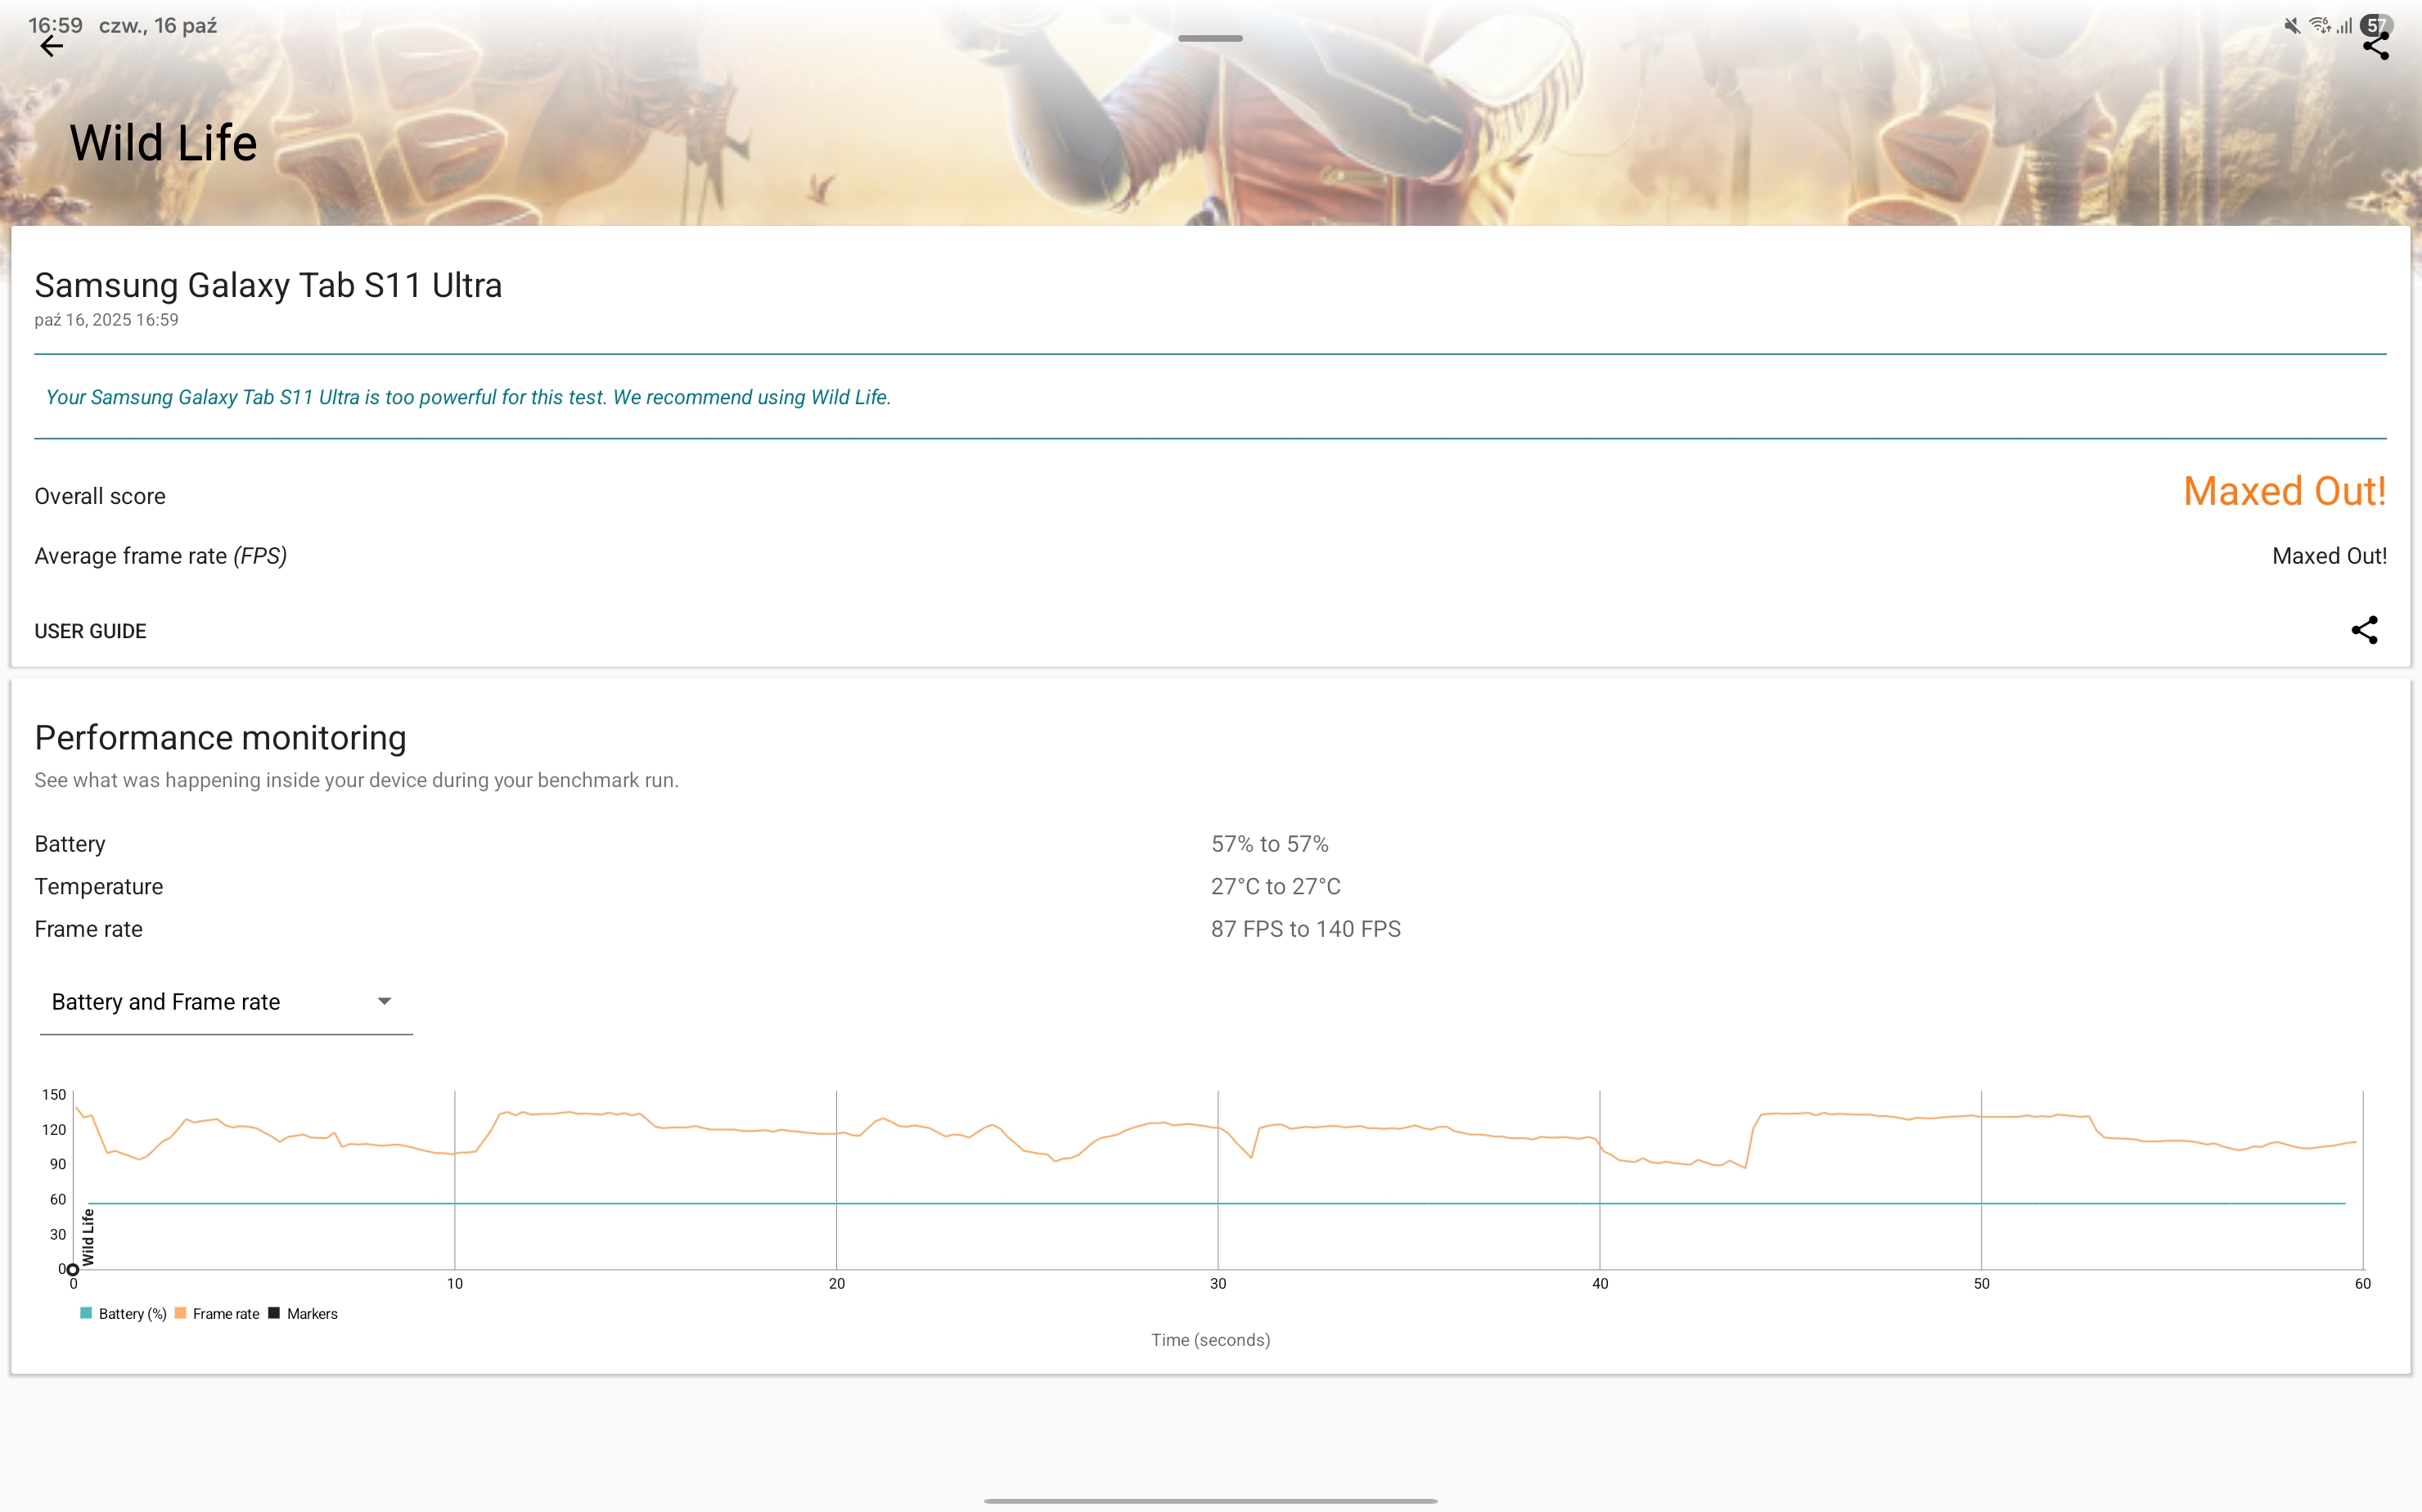Screen dimensions: 2422x1512
Task: Click the dropdown arrow beside Battery and Frame rate
Action: [384, 1002]
